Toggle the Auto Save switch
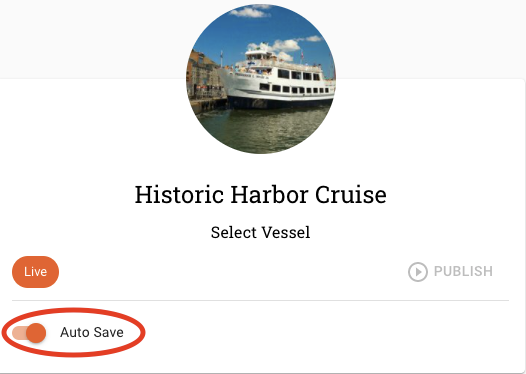Screen dimensions: 526x374 click(x=29, y=333)
